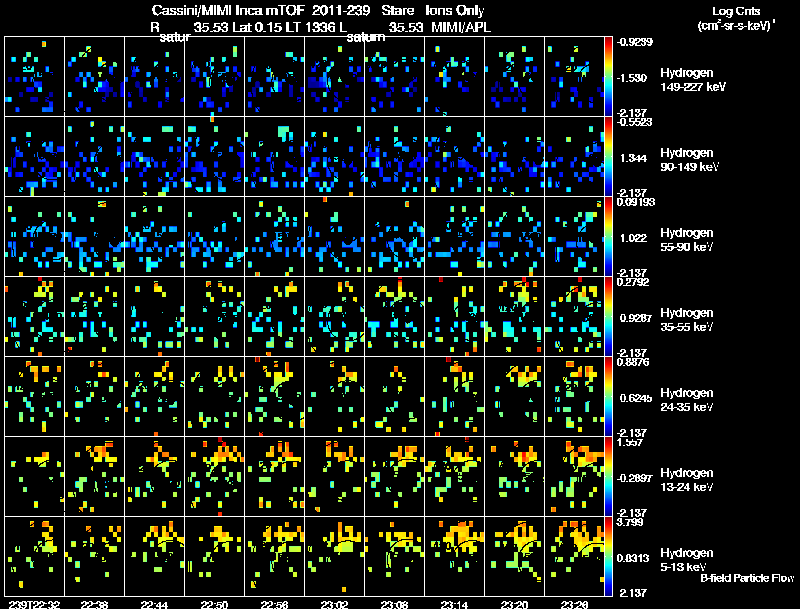Click the Hydrogen 35-55 keV row label

pyautogui.click(x=687, y=320)
